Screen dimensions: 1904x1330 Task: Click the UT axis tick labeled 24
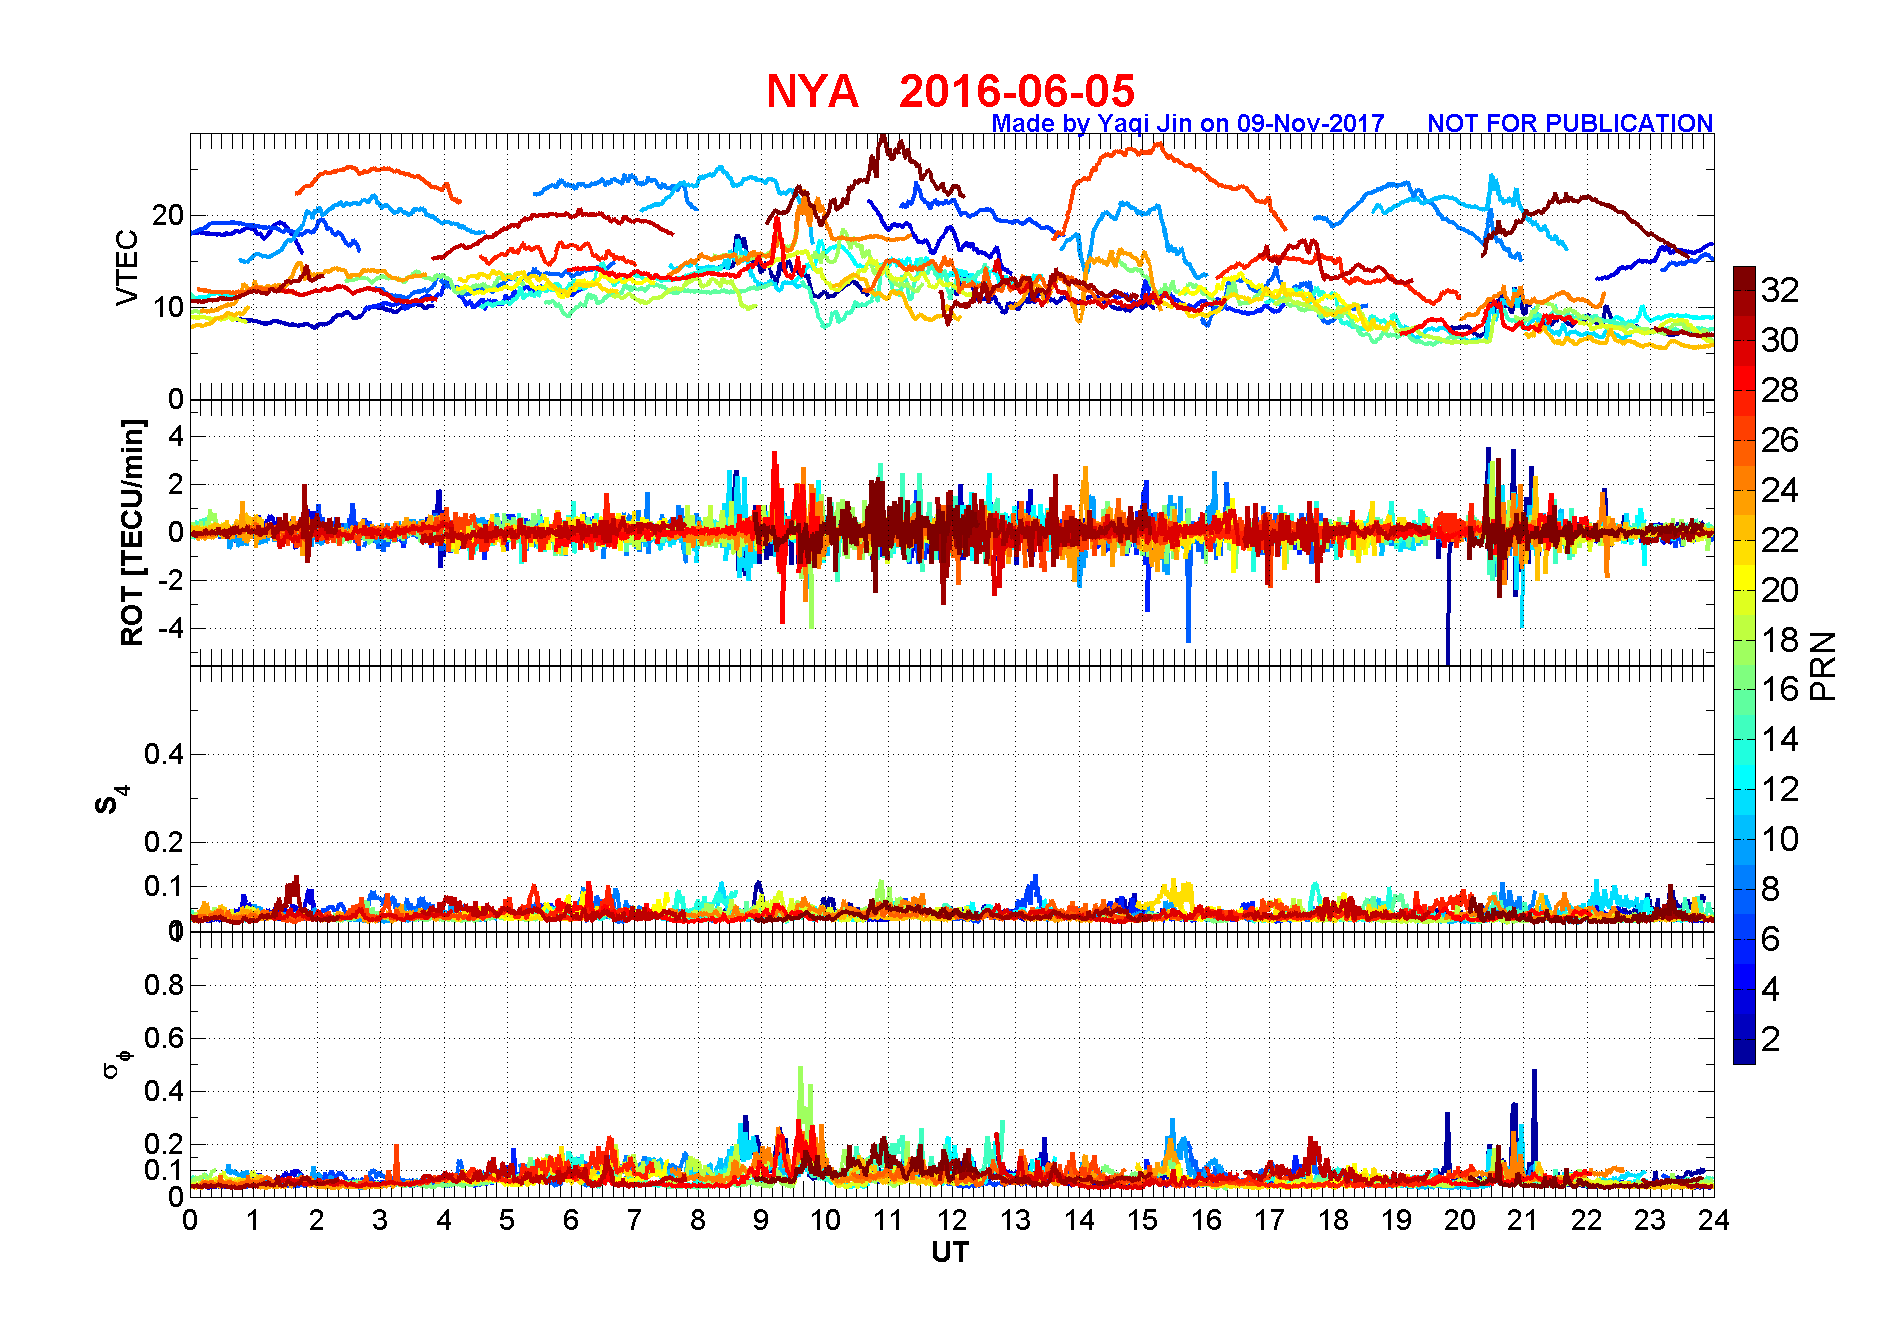[1713, 1220]
